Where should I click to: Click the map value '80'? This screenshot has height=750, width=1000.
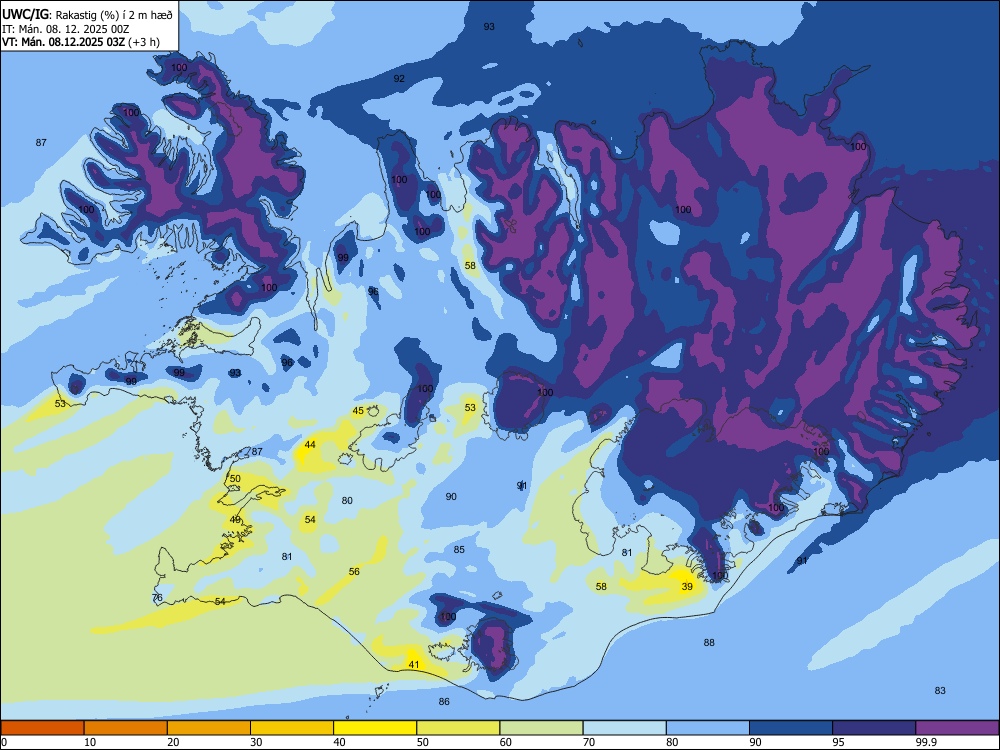point(347,501)
